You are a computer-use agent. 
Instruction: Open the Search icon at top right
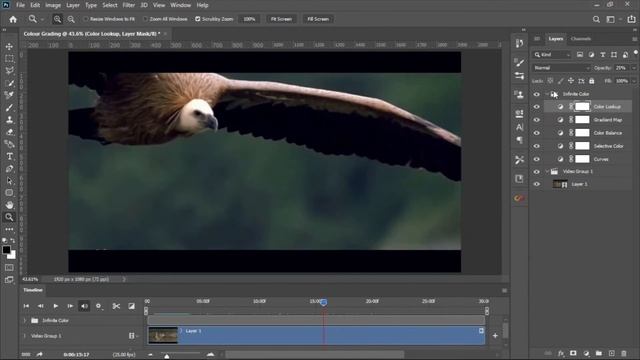596,19
